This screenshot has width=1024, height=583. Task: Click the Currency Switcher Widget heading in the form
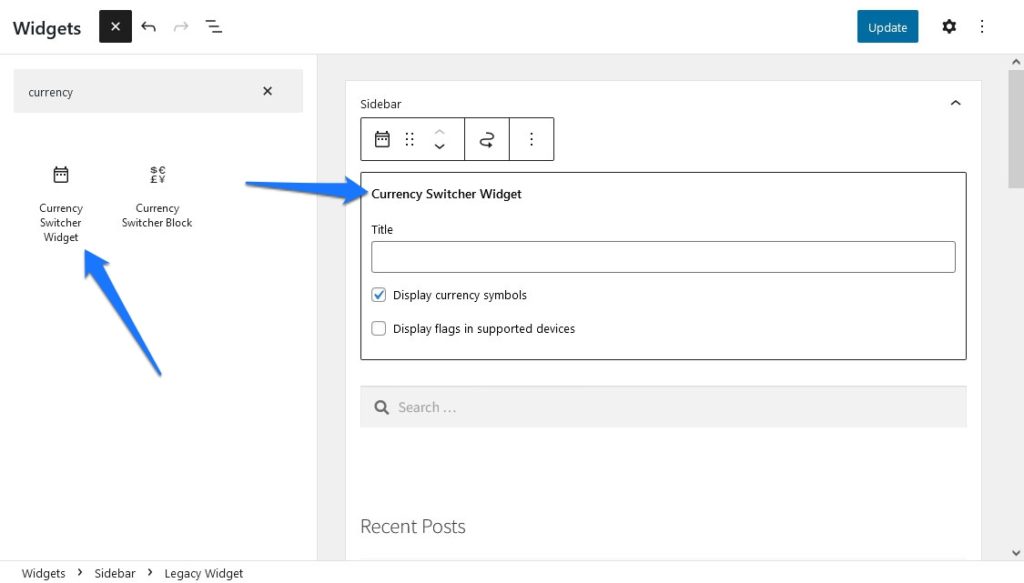446,194
